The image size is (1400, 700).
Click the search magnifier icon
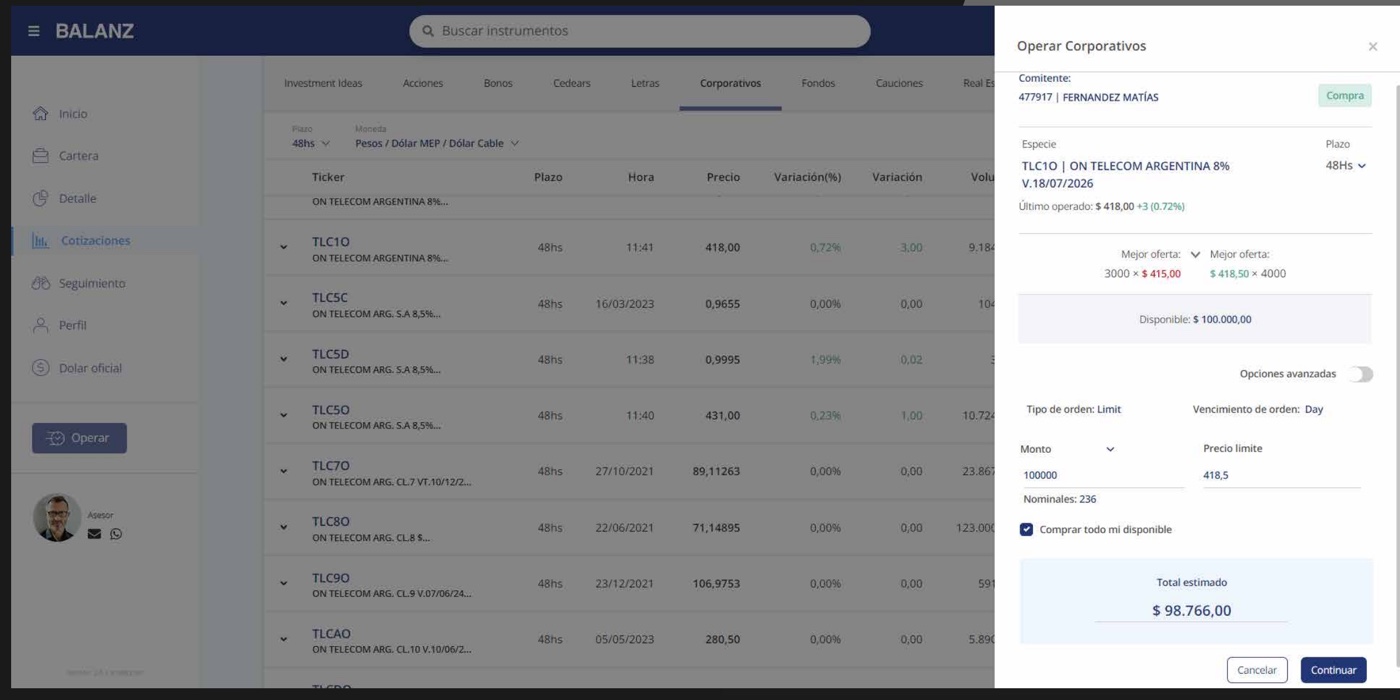tap(428, 31)
